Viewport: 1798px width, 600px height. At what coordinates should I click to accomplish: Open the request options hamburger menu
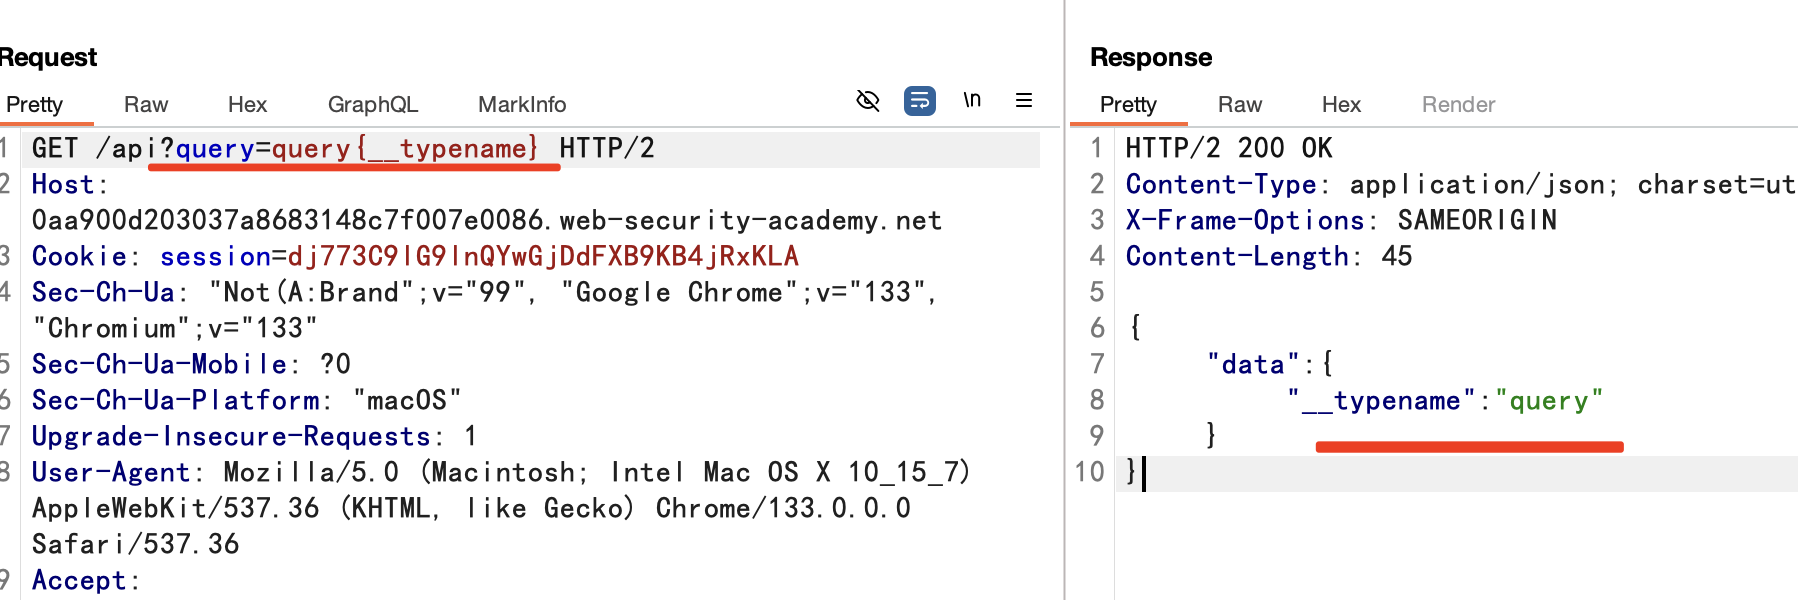[1023, 100]
